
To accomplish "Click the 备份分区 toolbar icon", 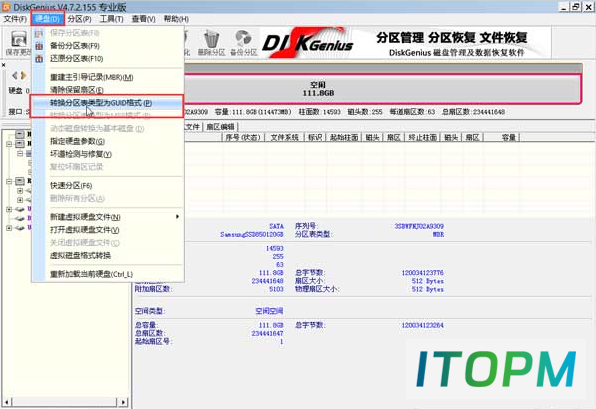I will 244,39.
